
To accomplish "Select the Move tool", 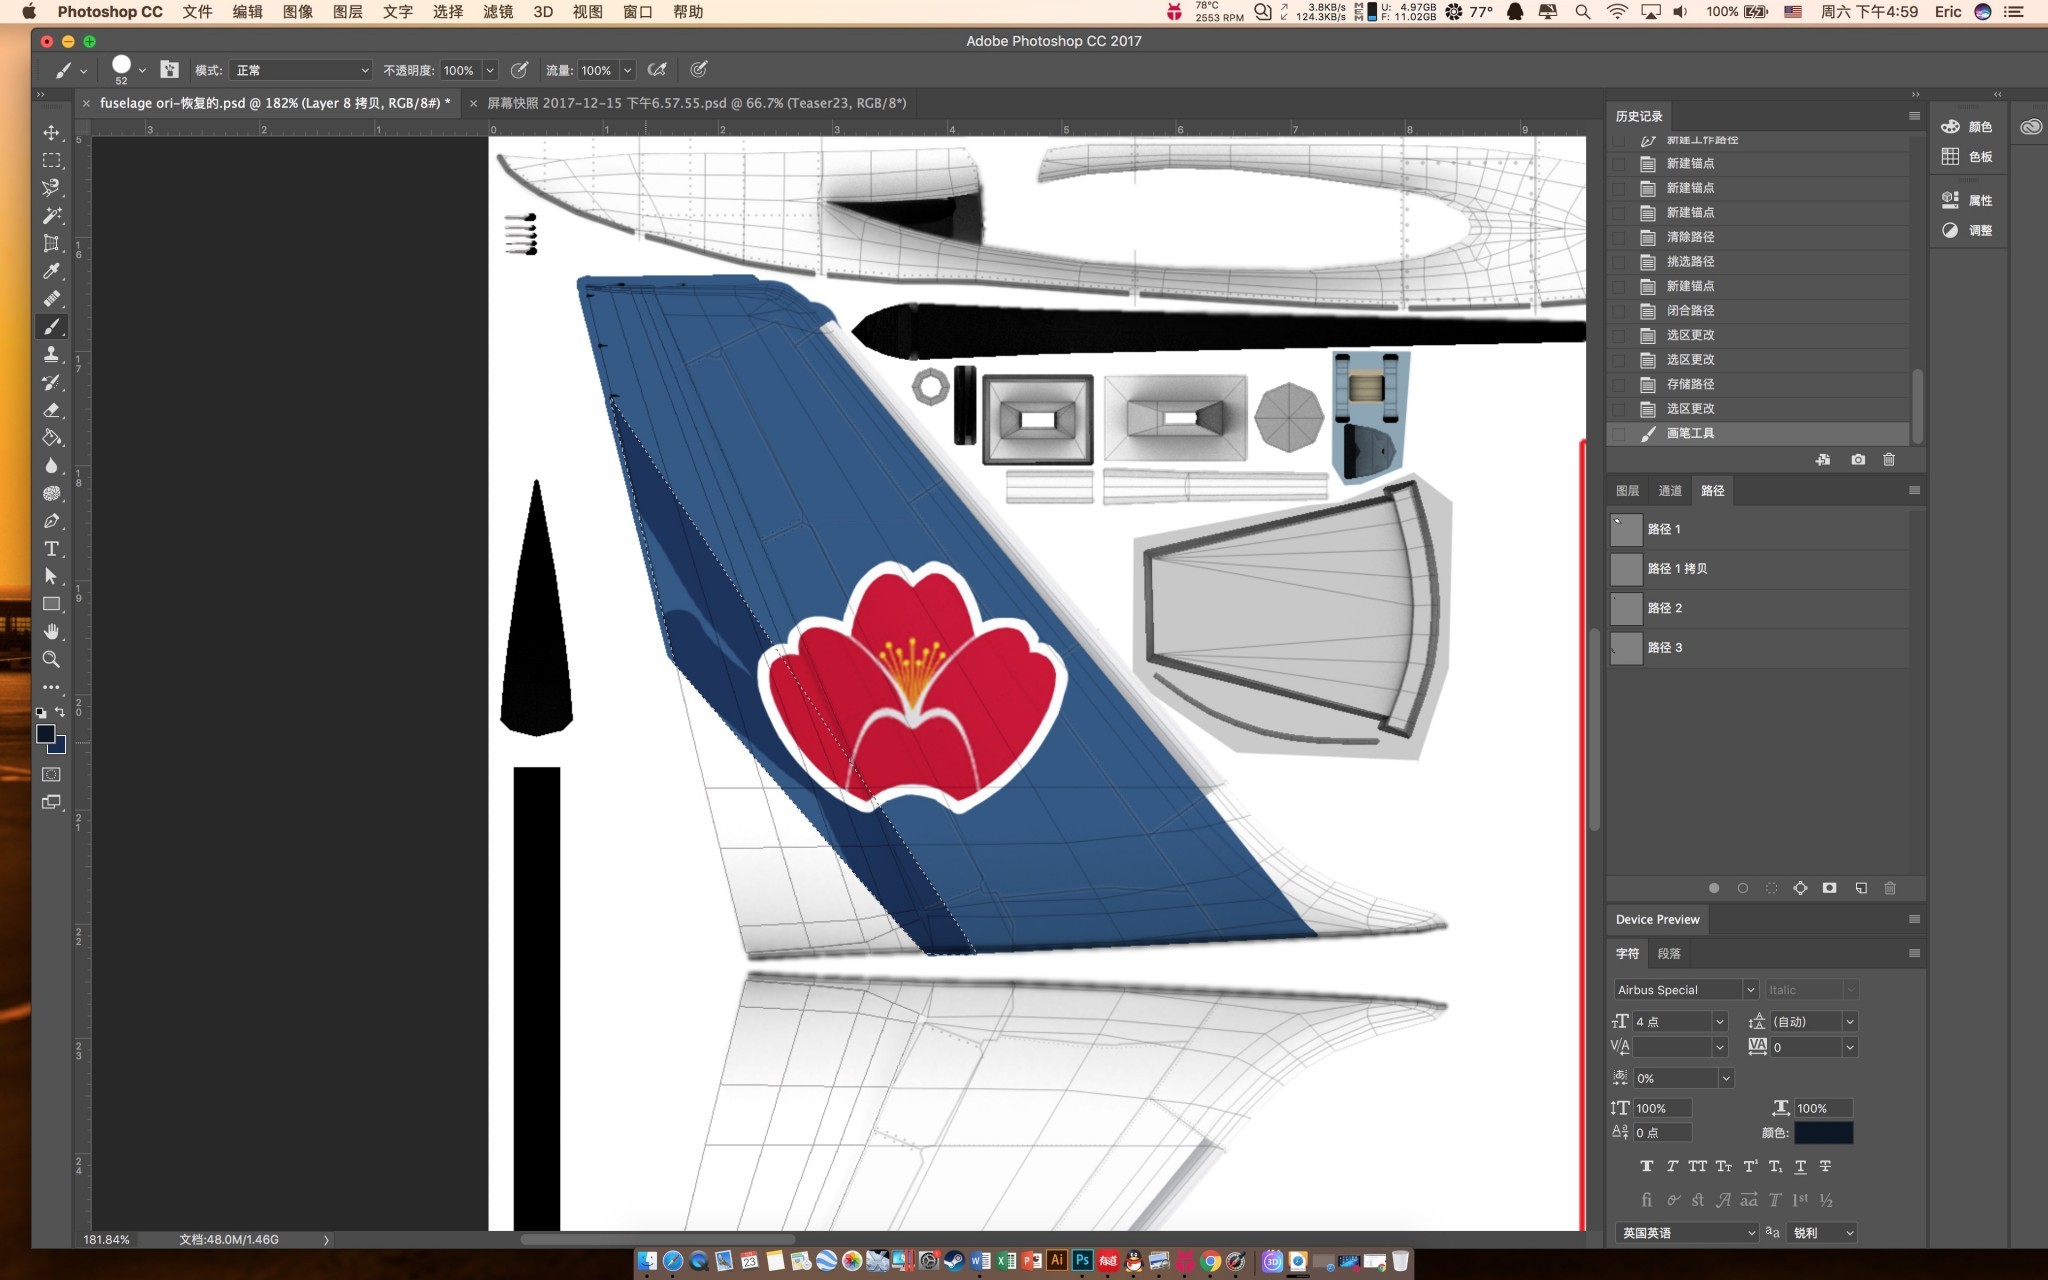I will pos(51,132).
